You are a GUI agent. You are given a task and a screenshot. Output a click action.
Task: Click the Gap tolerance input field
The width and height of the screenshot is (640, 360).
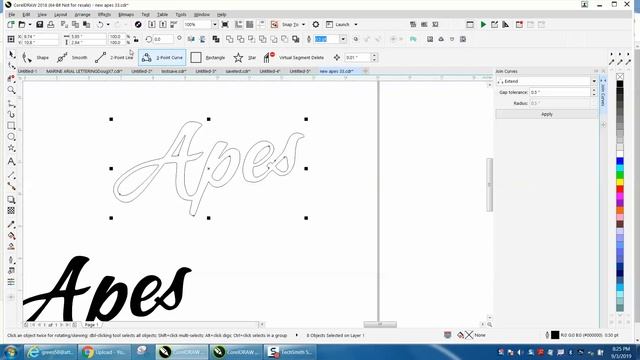point(560,92)
